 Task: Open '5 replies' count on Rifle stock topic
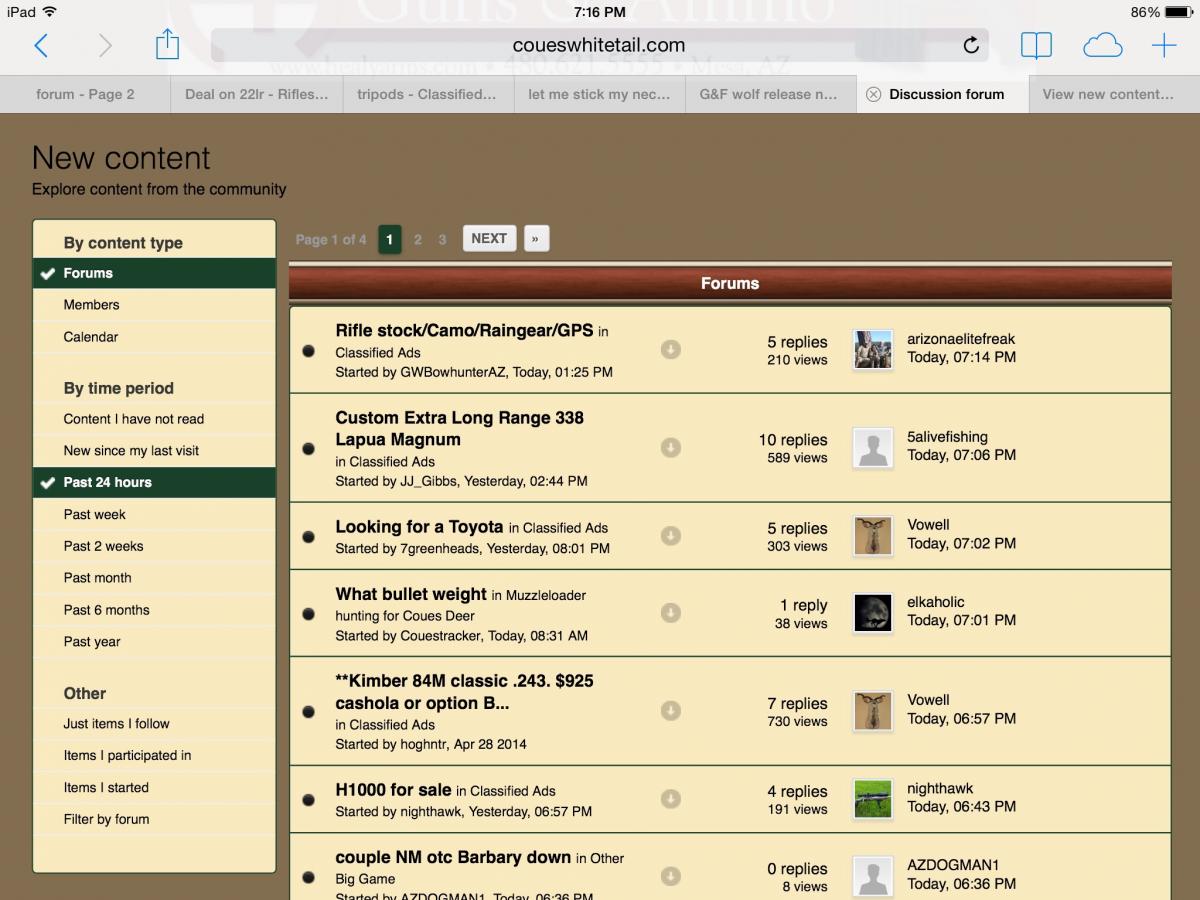pos(797,342)
